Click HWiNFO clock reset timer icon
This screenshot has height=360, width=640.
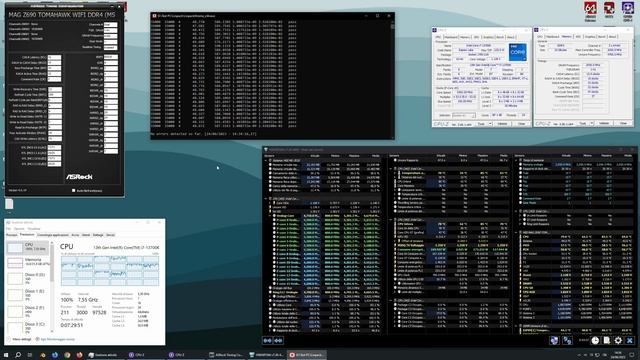(595, 340)
